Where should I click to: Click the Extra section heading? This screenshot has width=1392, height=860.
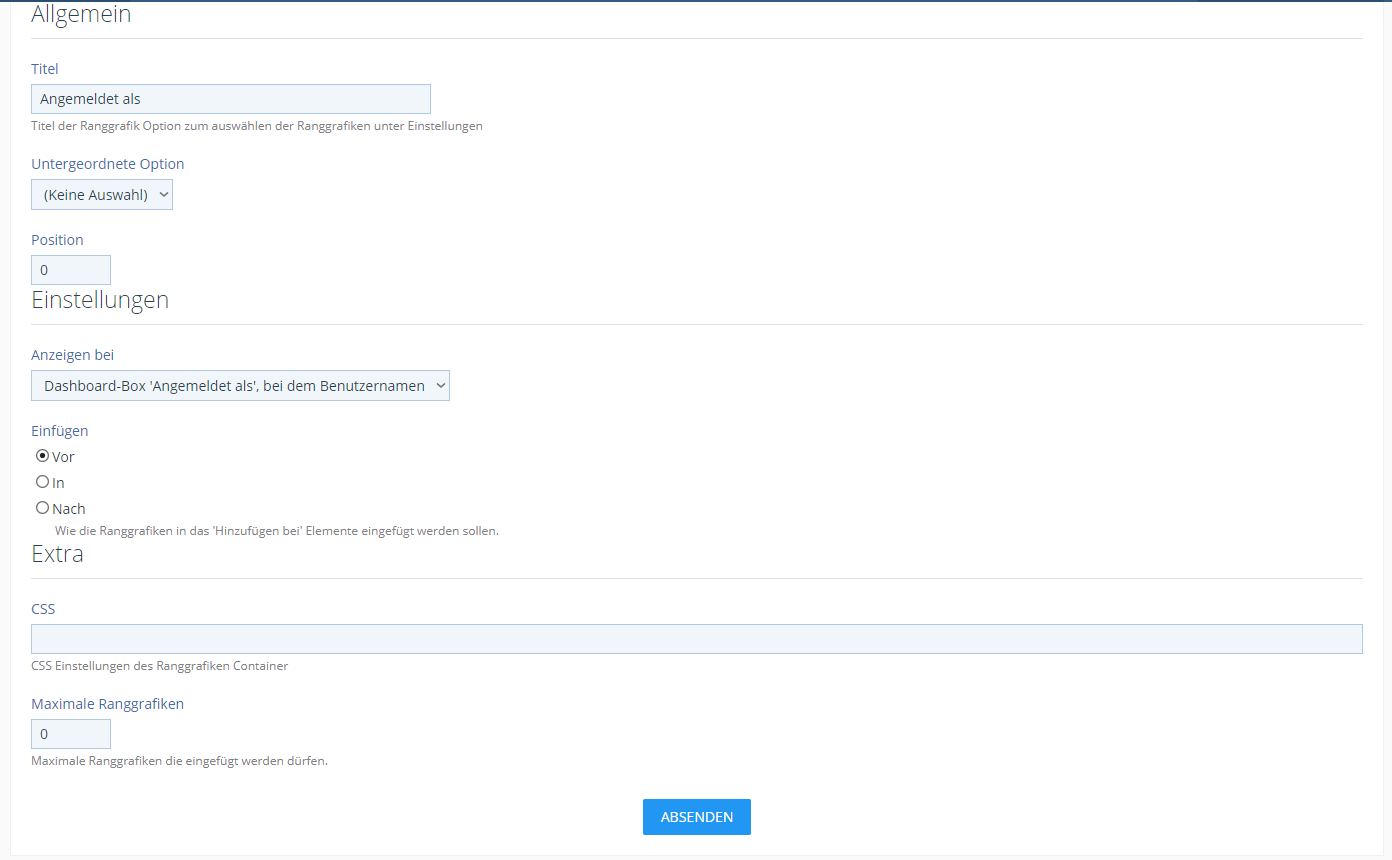coord(58,554)
